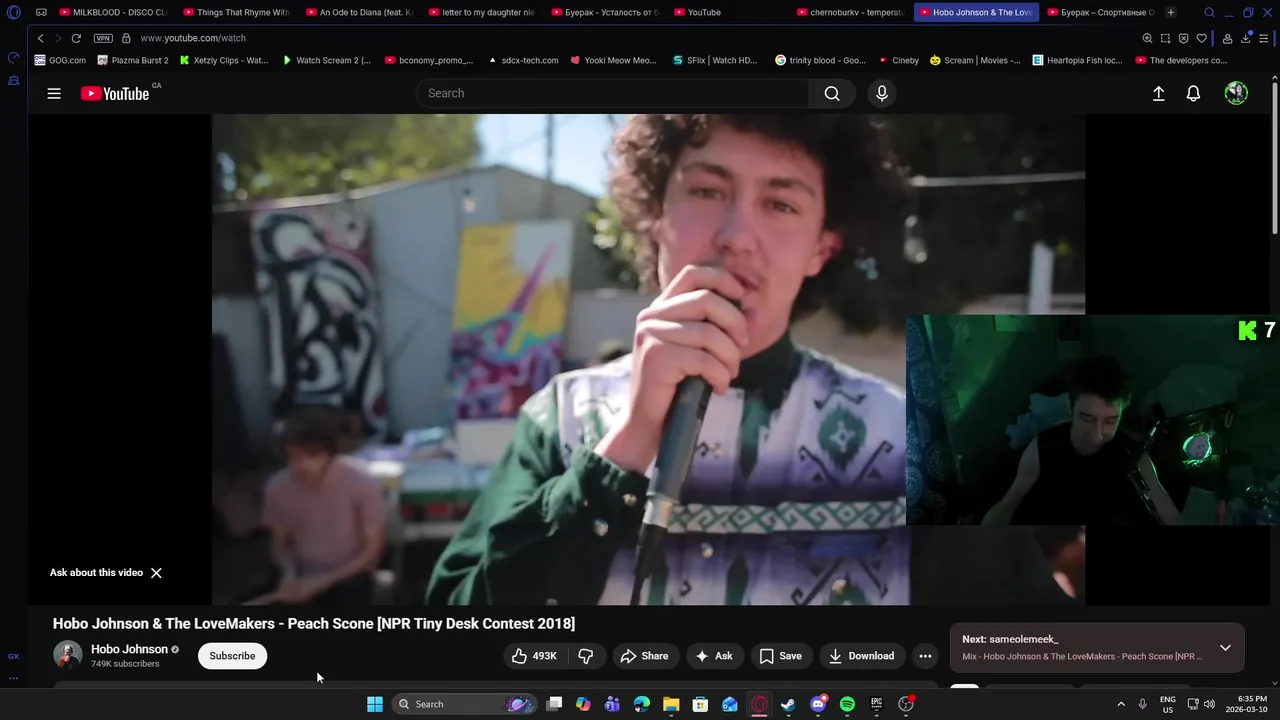Save the video to a playlist

[x=781, y=656]
